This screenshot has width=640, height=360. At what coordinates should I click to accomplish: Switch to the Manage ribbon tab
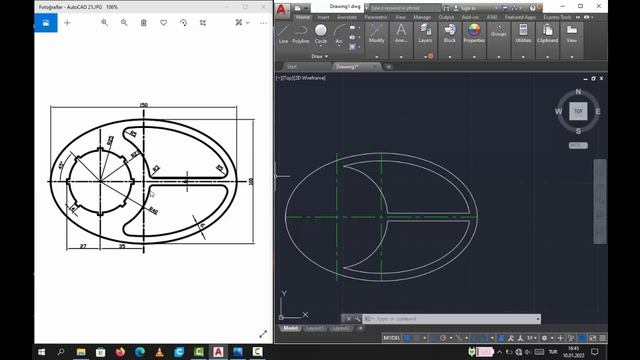[422, 17]
